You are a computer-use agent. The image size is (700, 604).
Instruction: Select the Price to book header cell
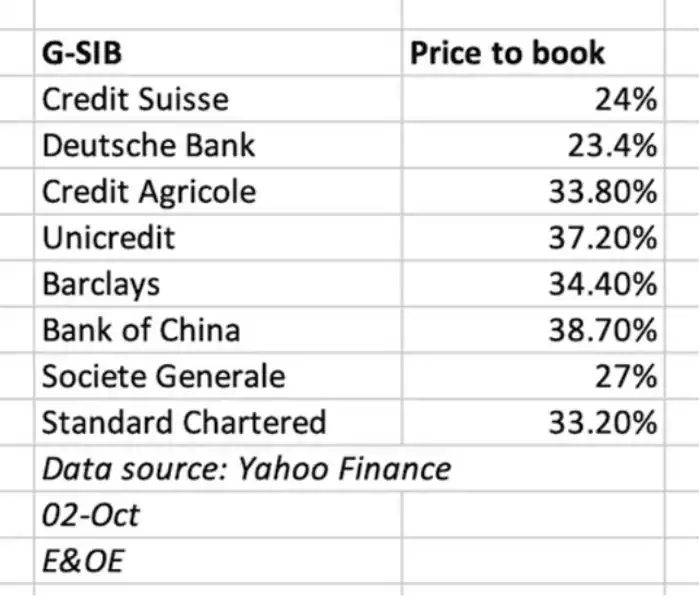[533, 53]
